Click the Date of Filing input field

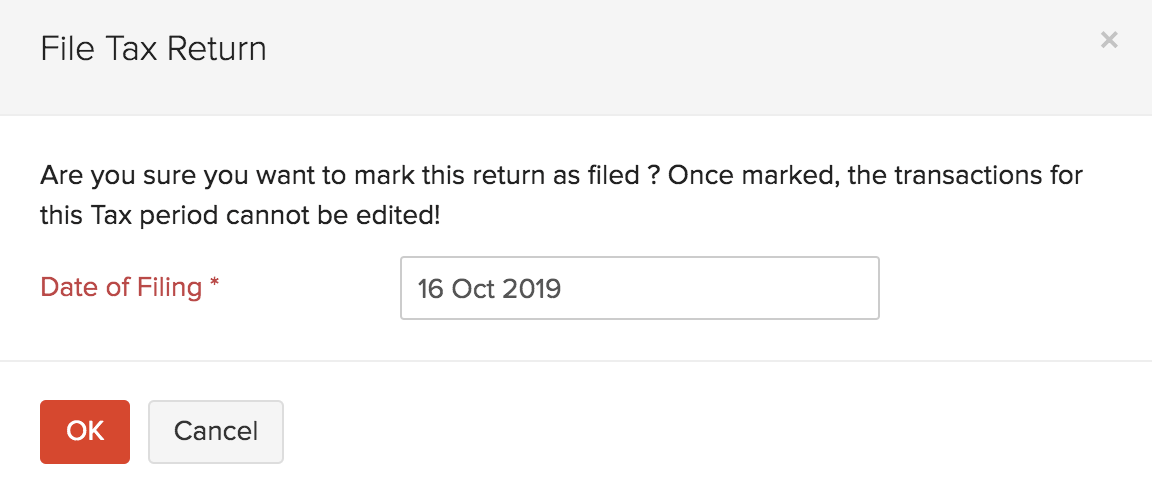coord(639,288)
